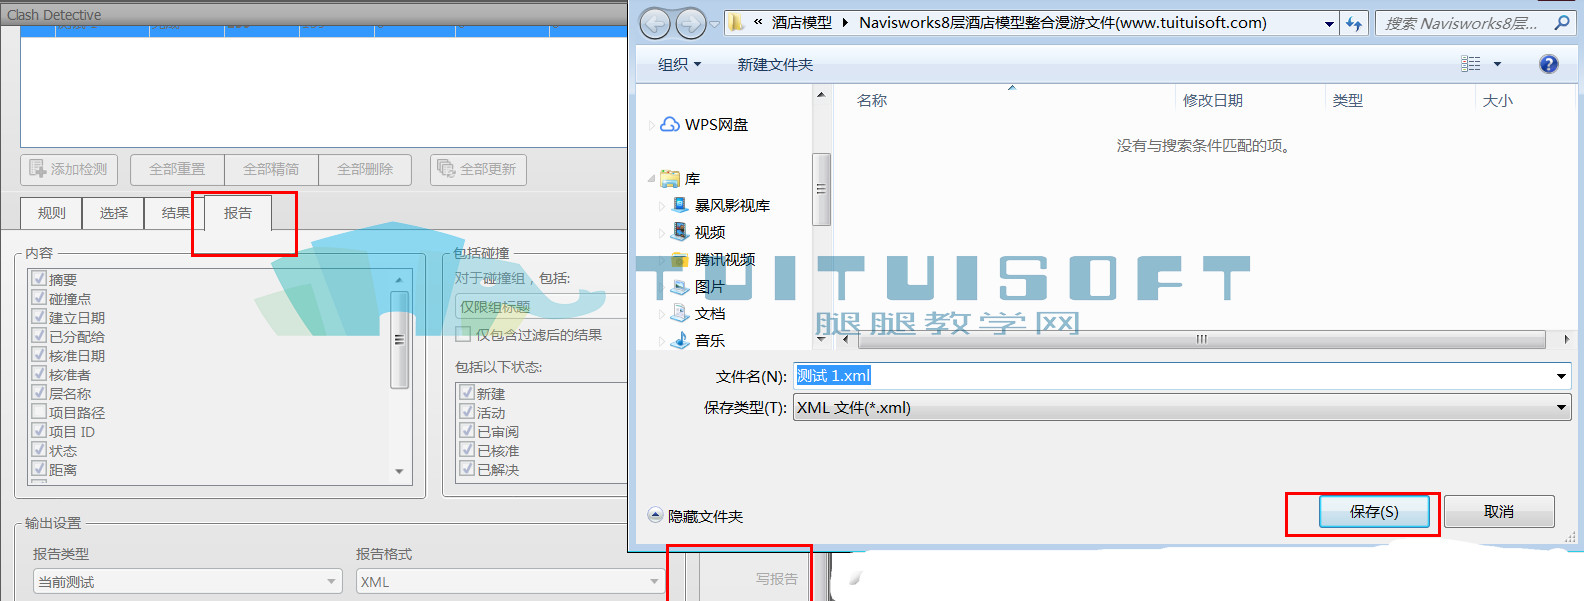1584x601 pixels.
Task: Open the 报告类型 当前测试 dropdown
Action: 188,581
